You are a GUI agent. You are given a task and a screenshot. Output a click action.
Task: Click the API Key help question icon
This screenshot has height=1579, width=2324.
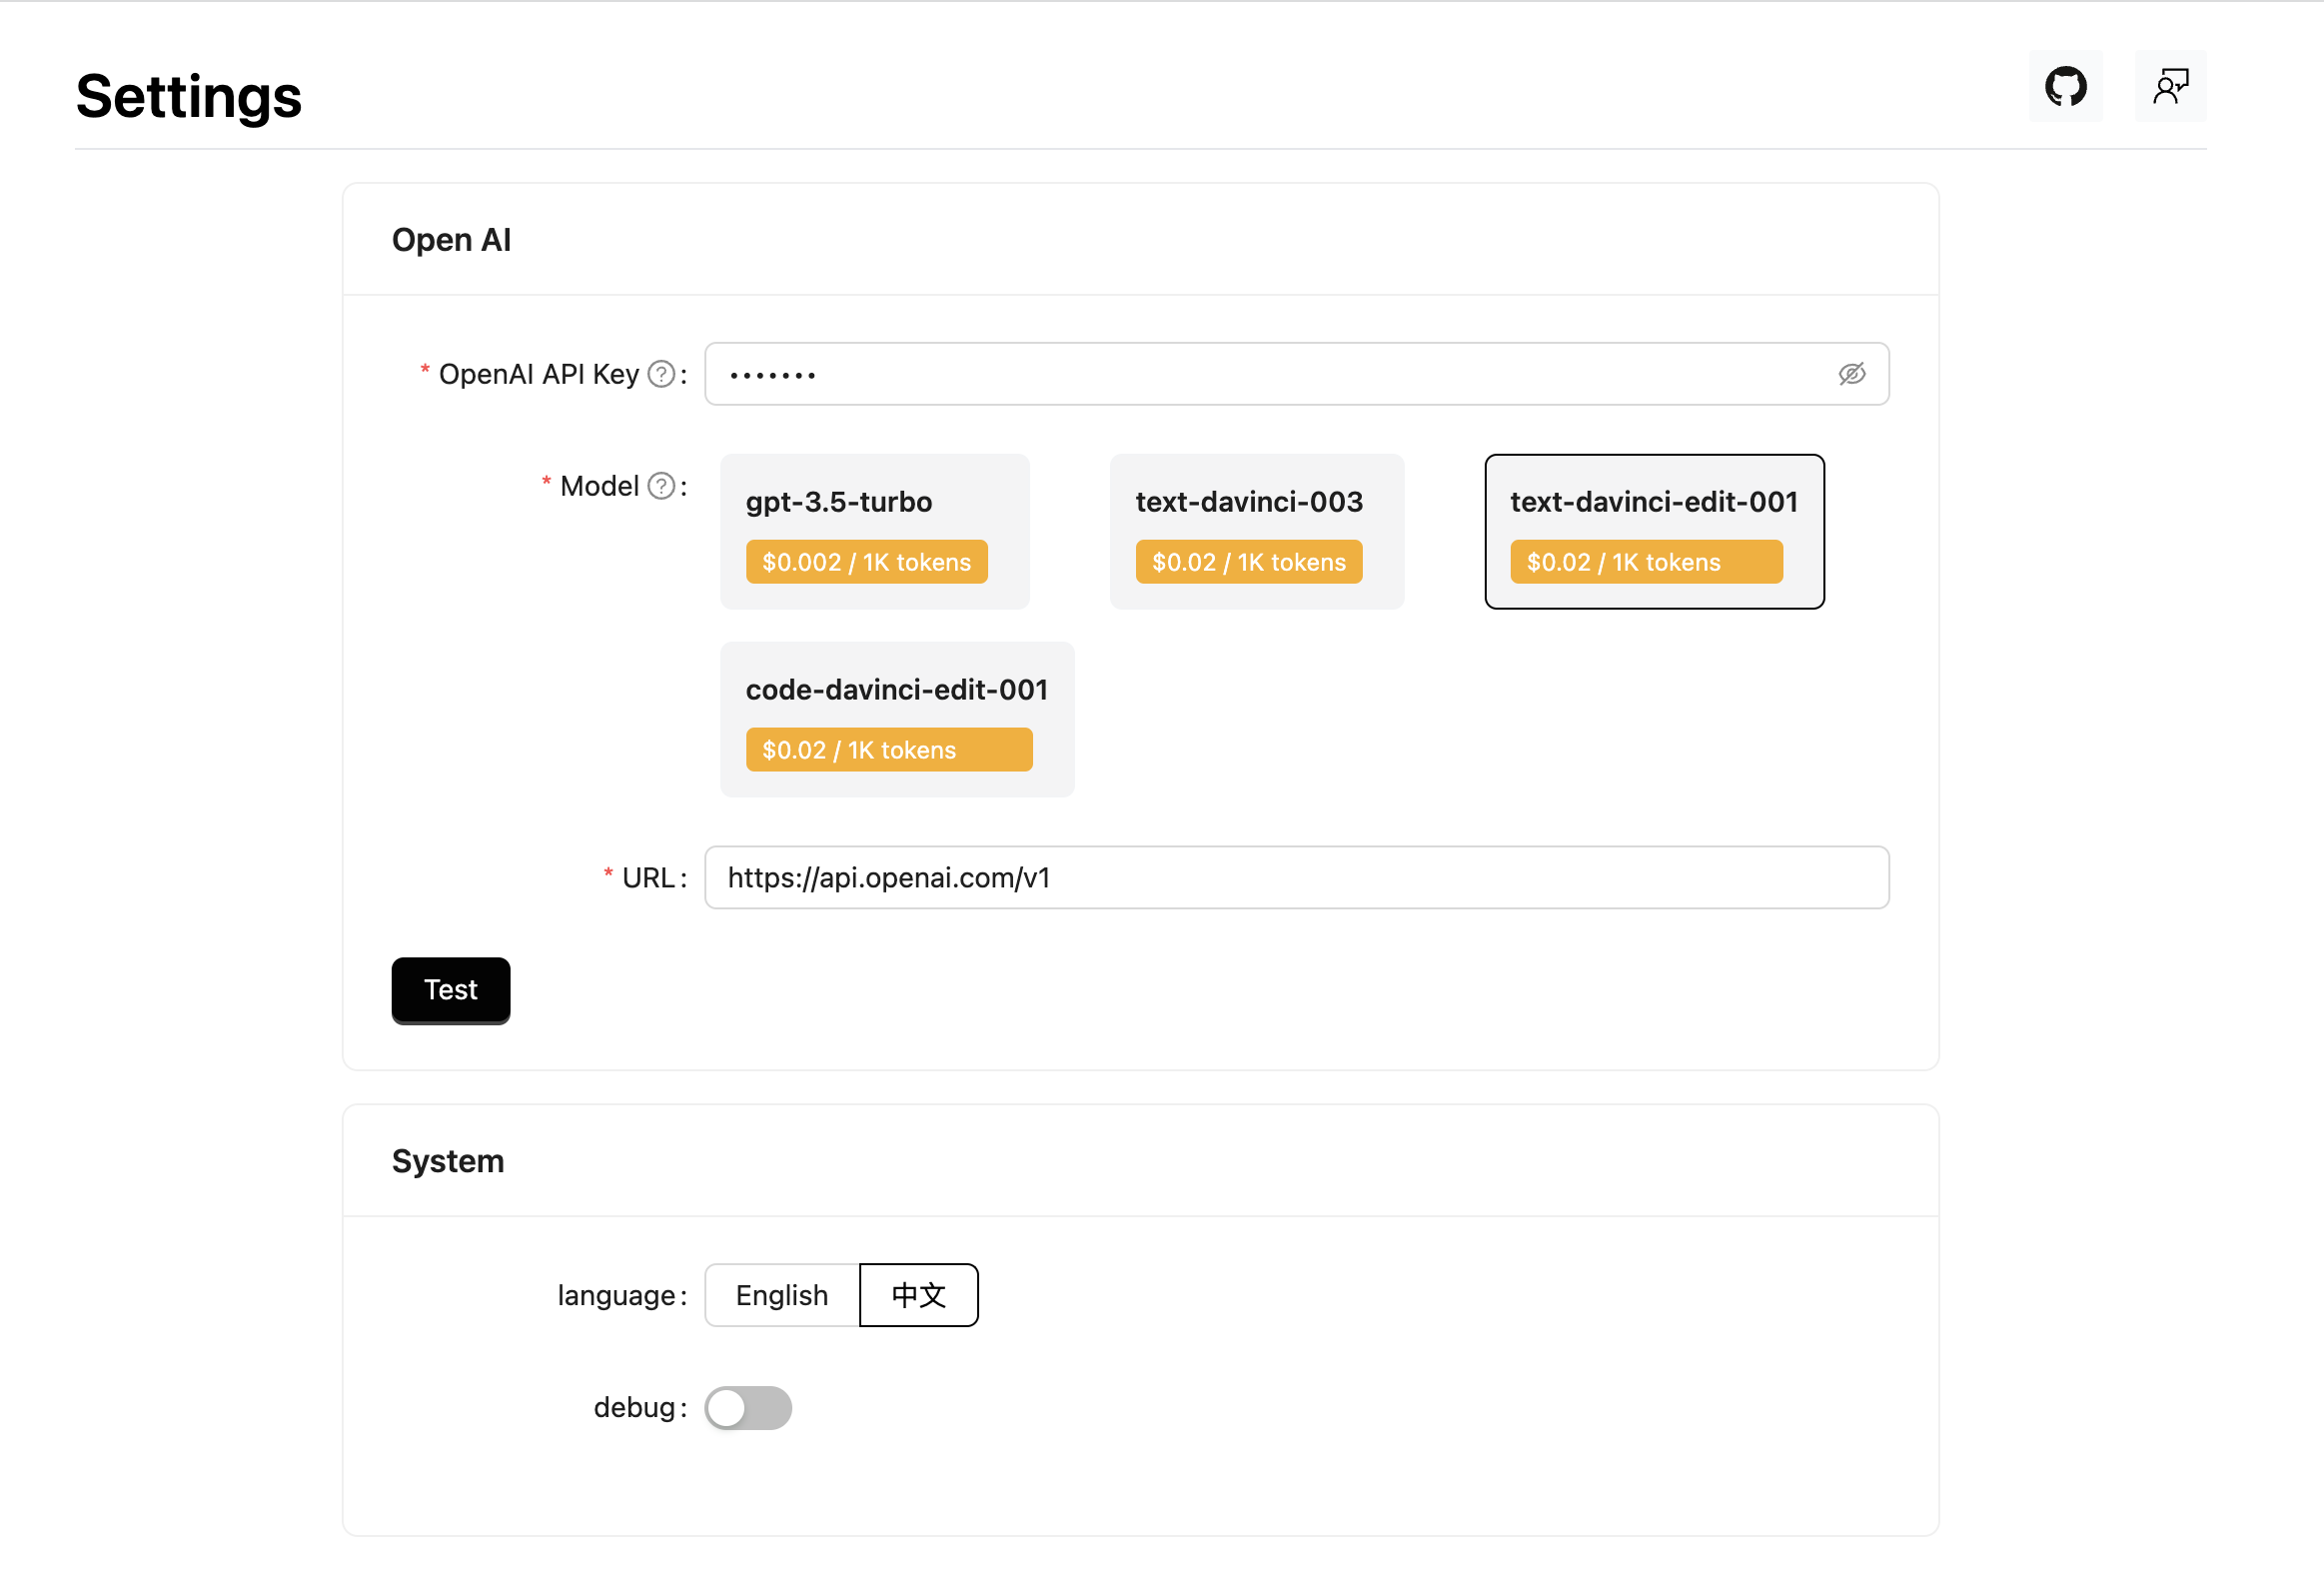click(661, 374)
